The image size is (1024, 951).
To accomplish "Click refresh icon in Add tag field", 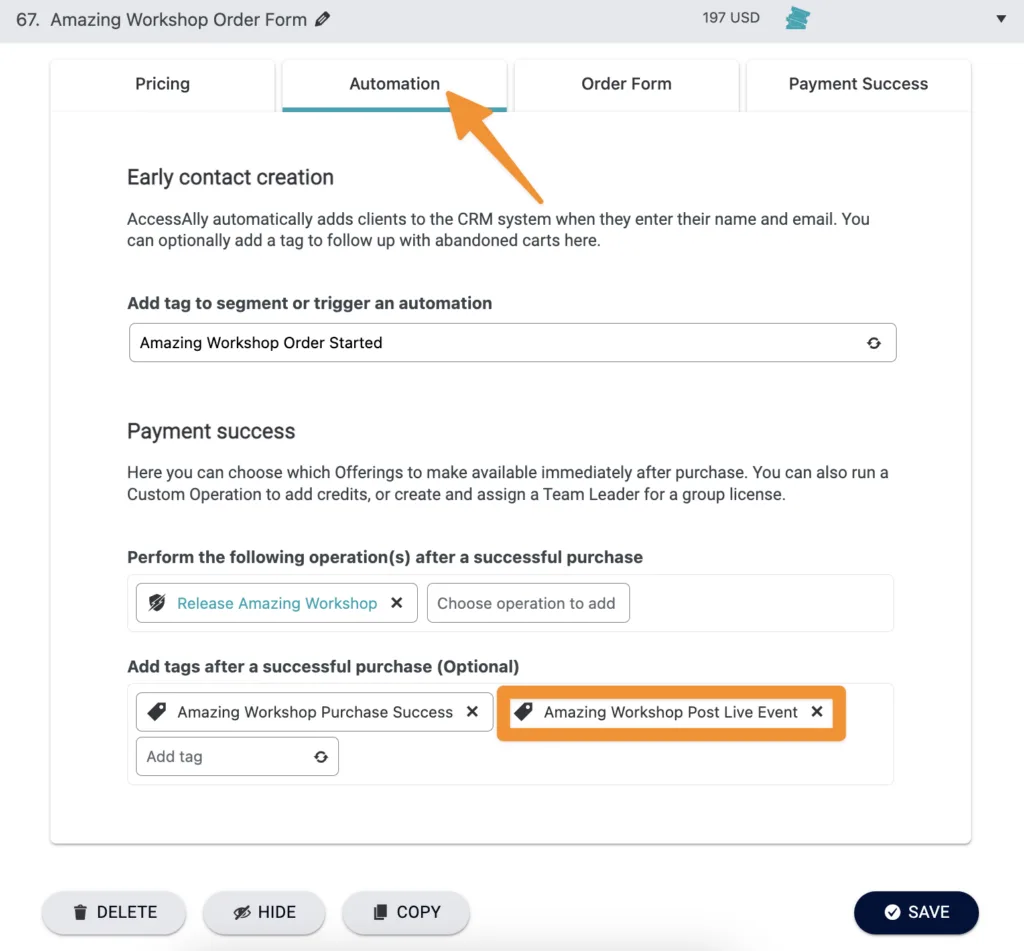I will (x=320, y=757).
